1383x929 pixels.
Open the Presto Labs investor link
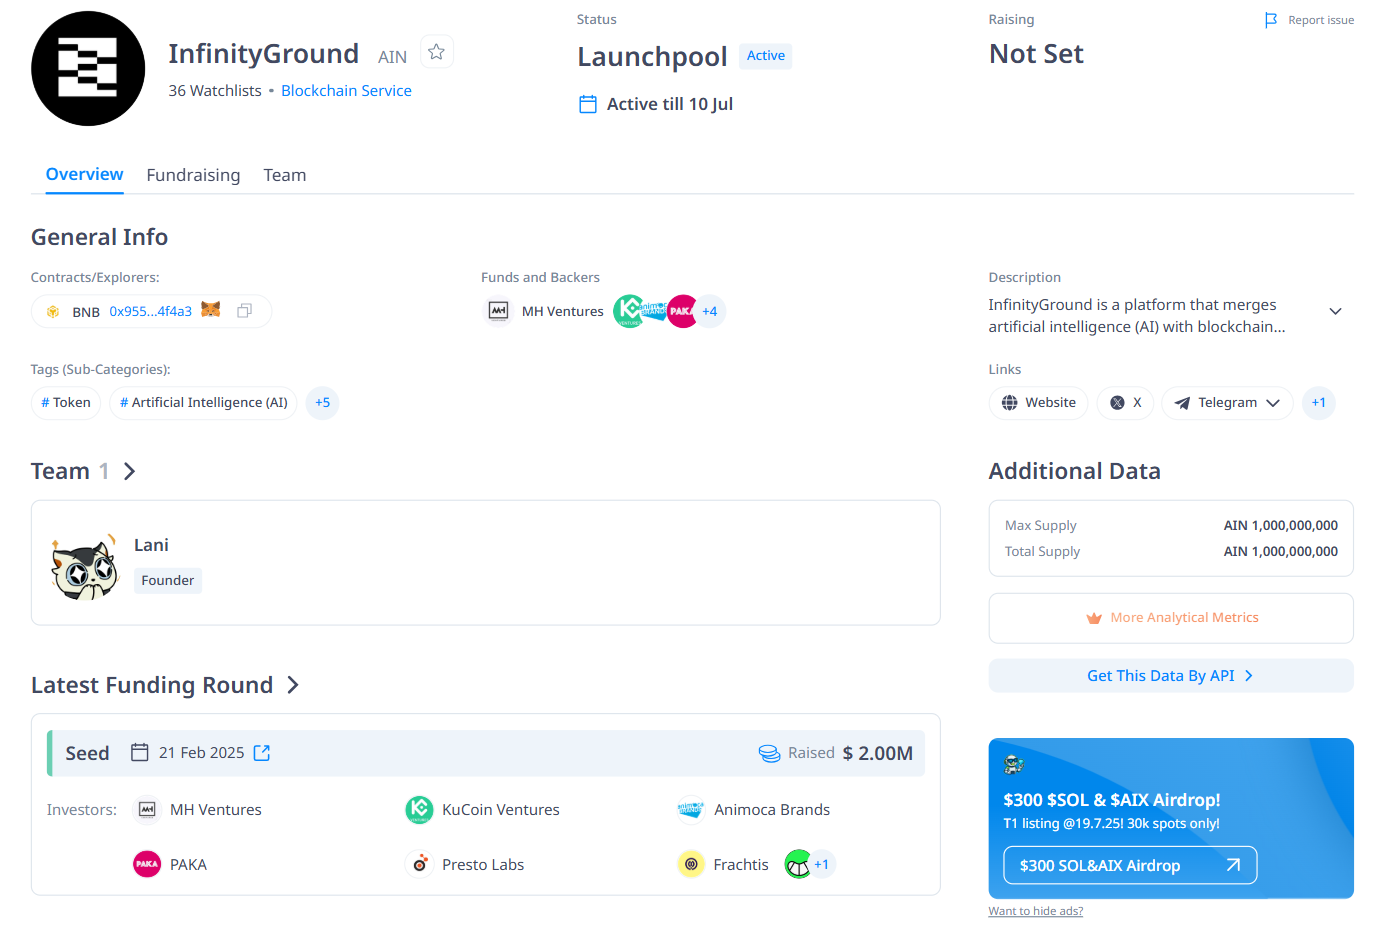483,865
